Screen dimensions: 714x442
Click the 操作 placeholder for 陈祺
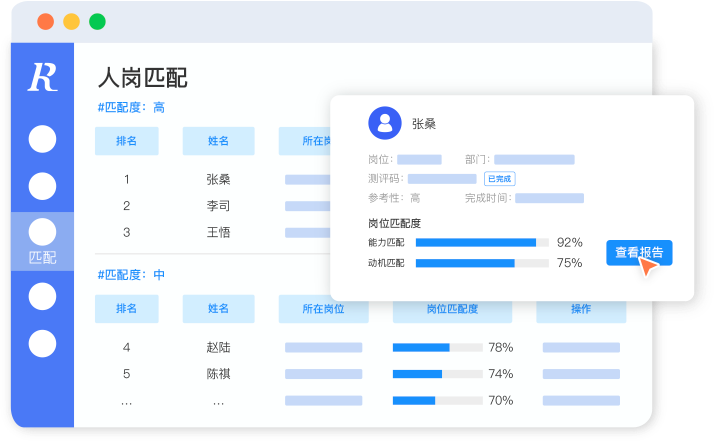[x=581, y=374]
